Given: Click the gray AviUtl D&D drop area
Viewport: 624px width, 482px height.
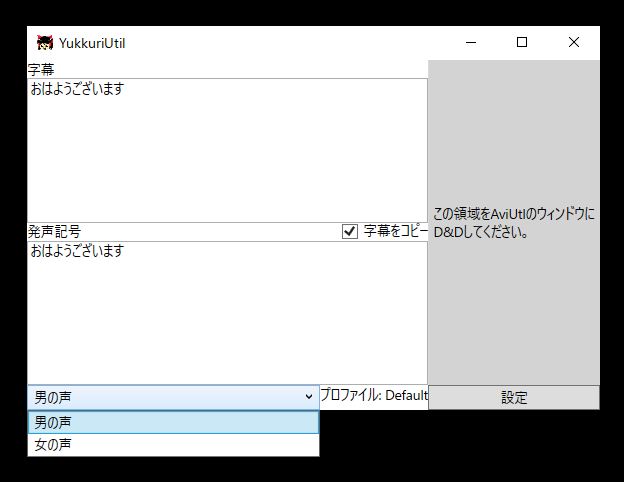Looking at the screenshot, I should pyautogui.click(x=514, y=222).
